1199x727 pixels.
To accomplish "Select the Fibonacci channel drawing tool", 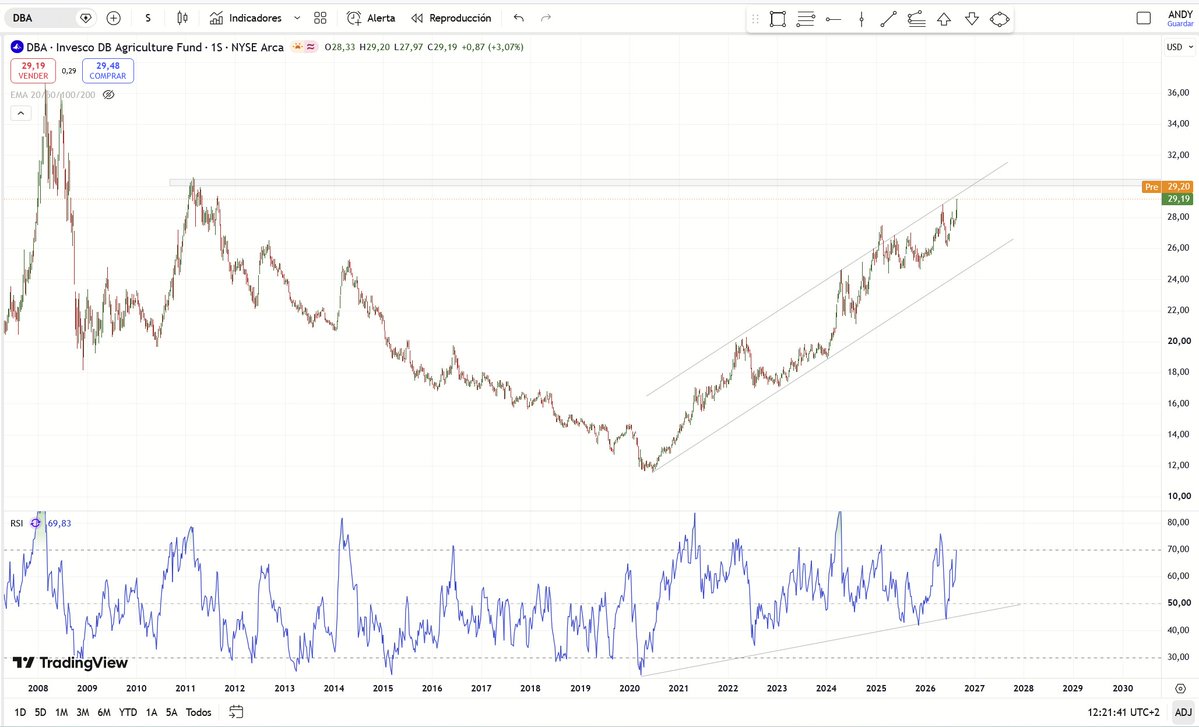I will click(916, 19).
